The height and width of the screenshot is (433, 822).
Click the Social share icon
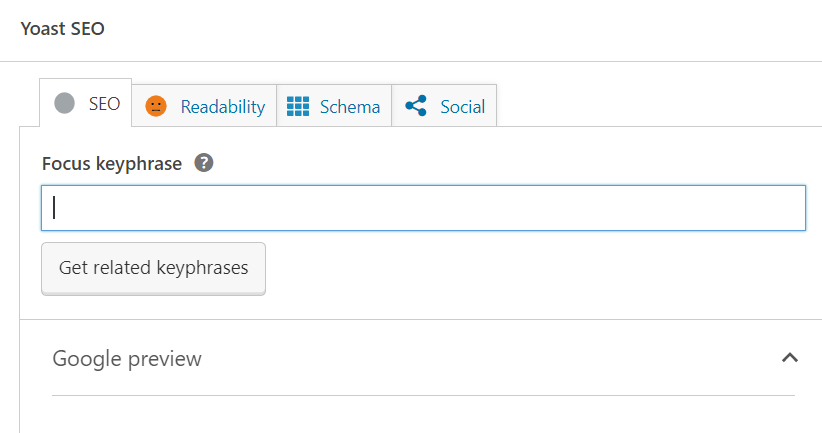tap(416, 106)
